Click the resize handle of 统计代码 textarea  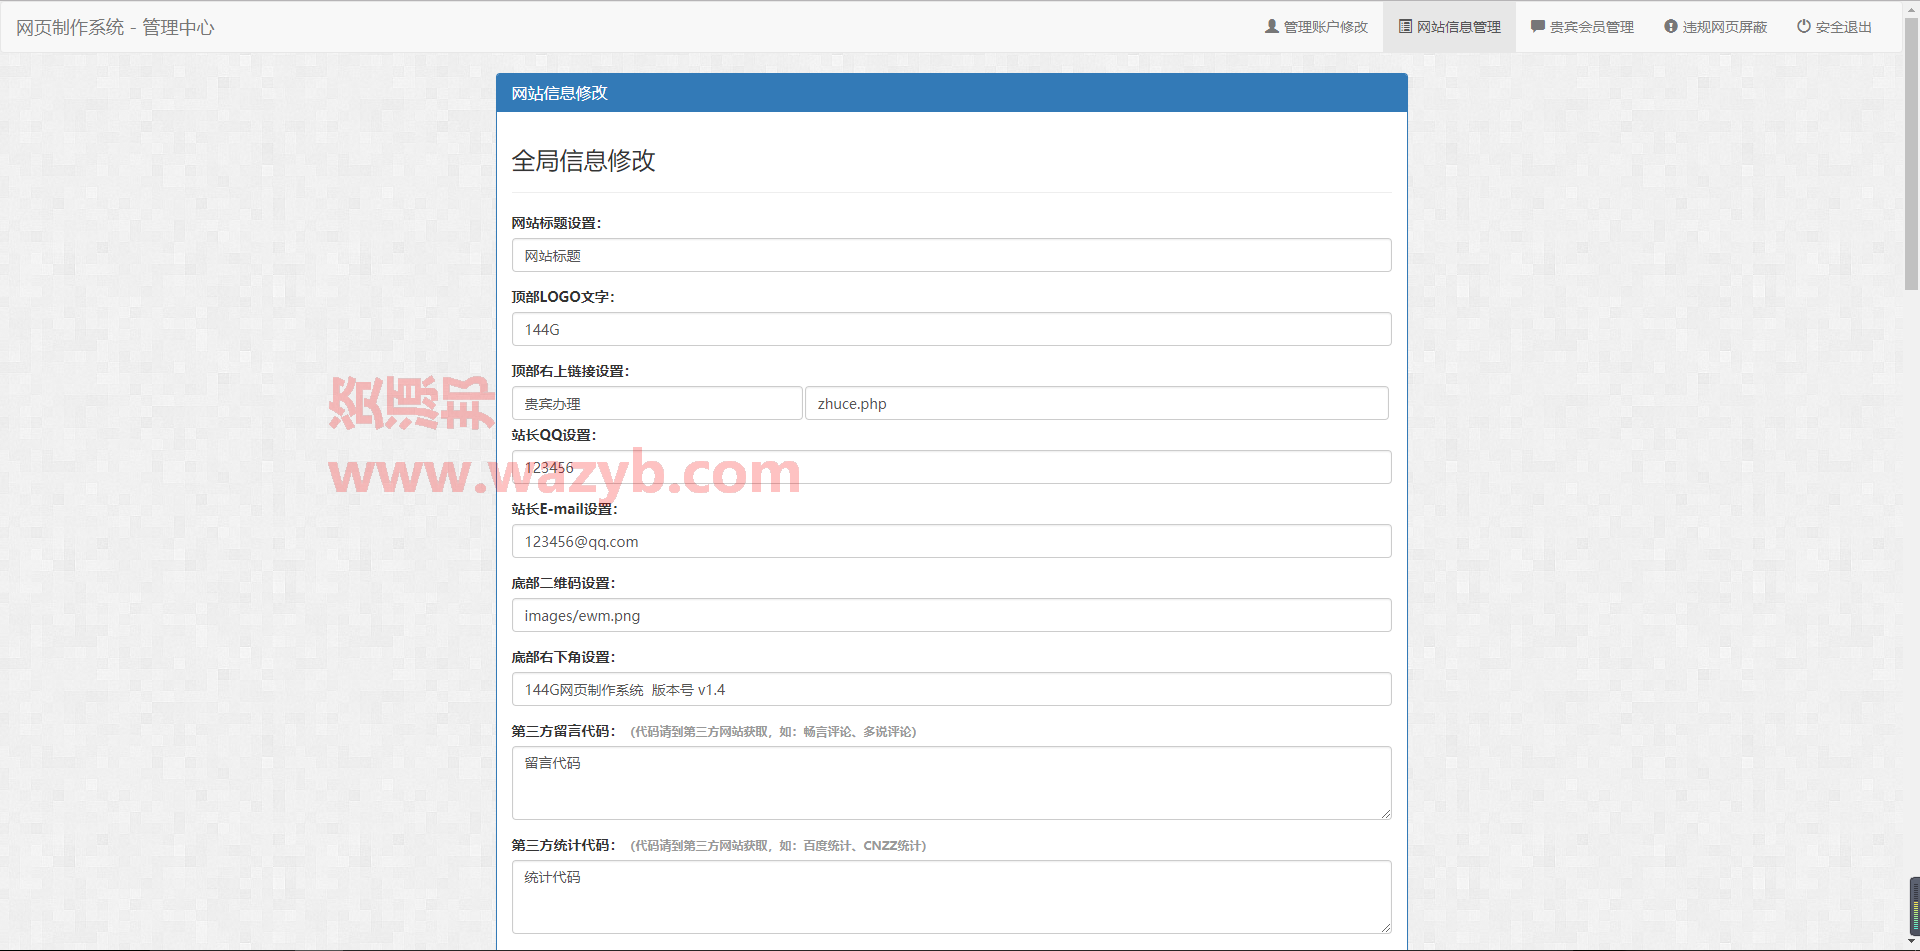[1385, 927]
